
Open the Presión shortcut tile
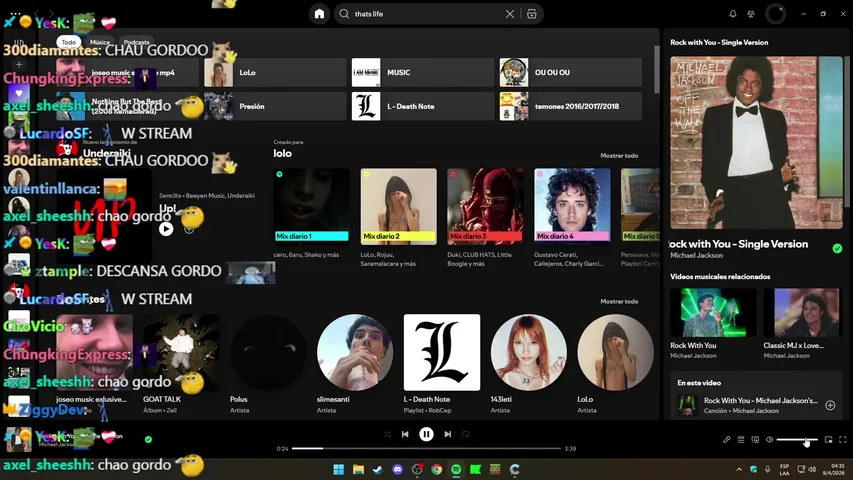(275, 106)
